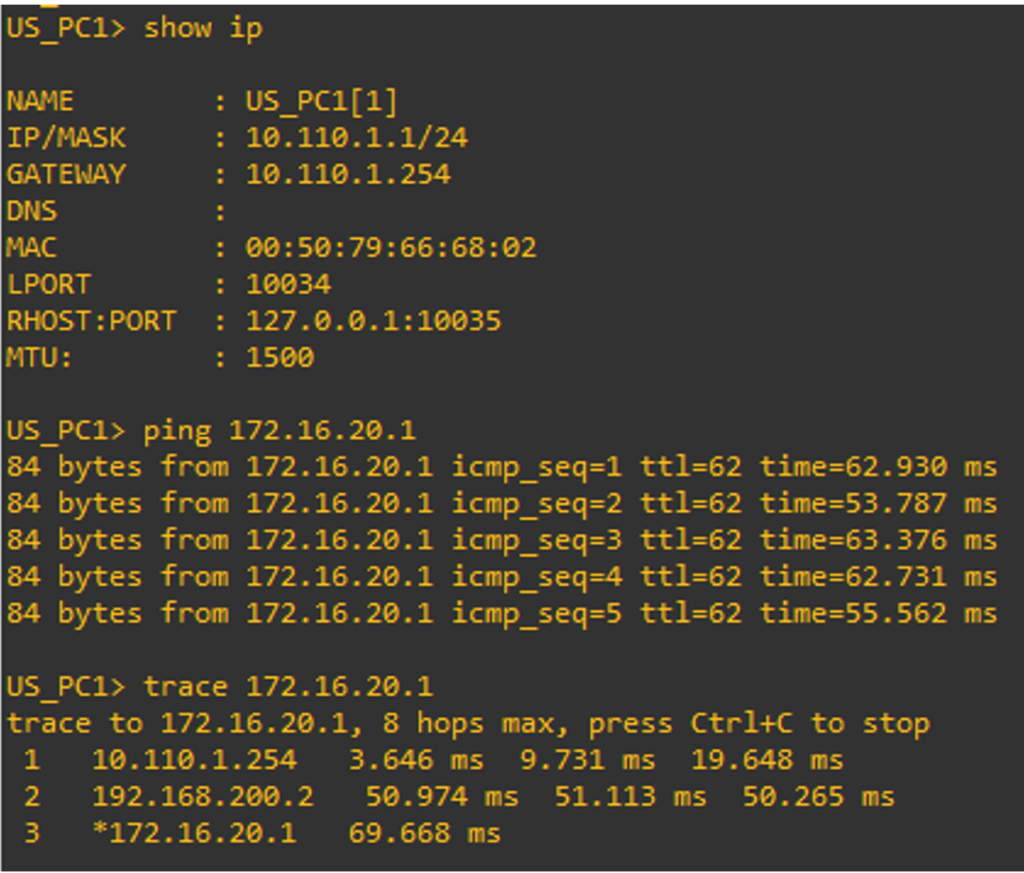The height and width of the screenshot is (873, 1024).
Task: Click trace hop 1 address 10.110.1.254
Action: (x=194, y=760)
